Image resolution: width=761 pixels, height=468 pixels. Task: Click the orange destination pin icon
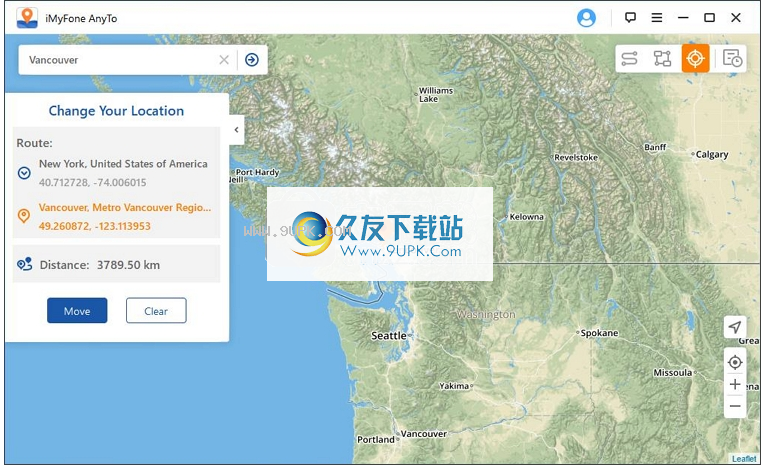[x=24, y=216]
